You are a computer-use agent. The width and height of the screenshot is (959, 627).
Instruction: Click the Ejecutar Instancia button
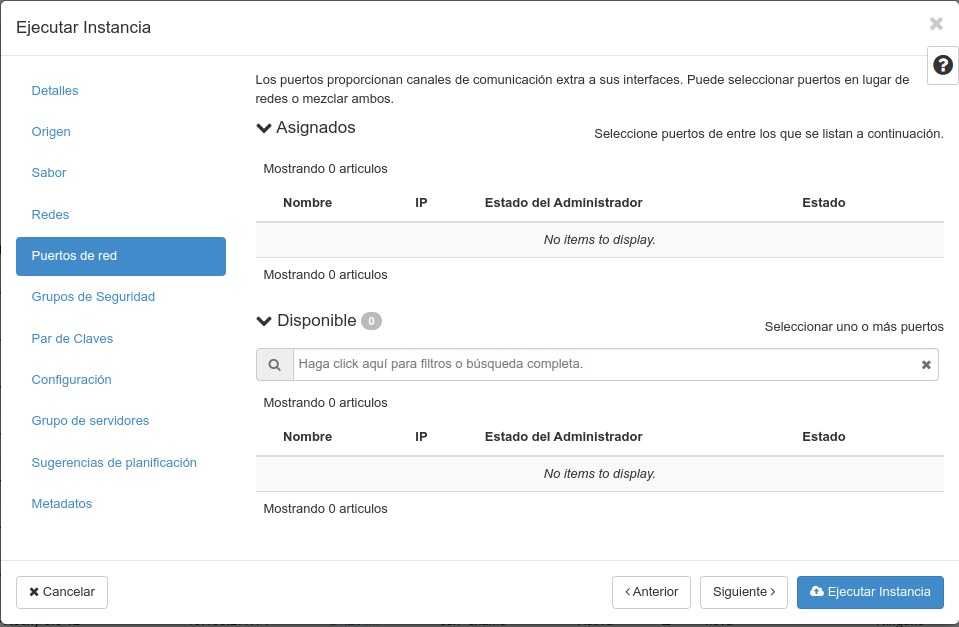tap(870, 592)
